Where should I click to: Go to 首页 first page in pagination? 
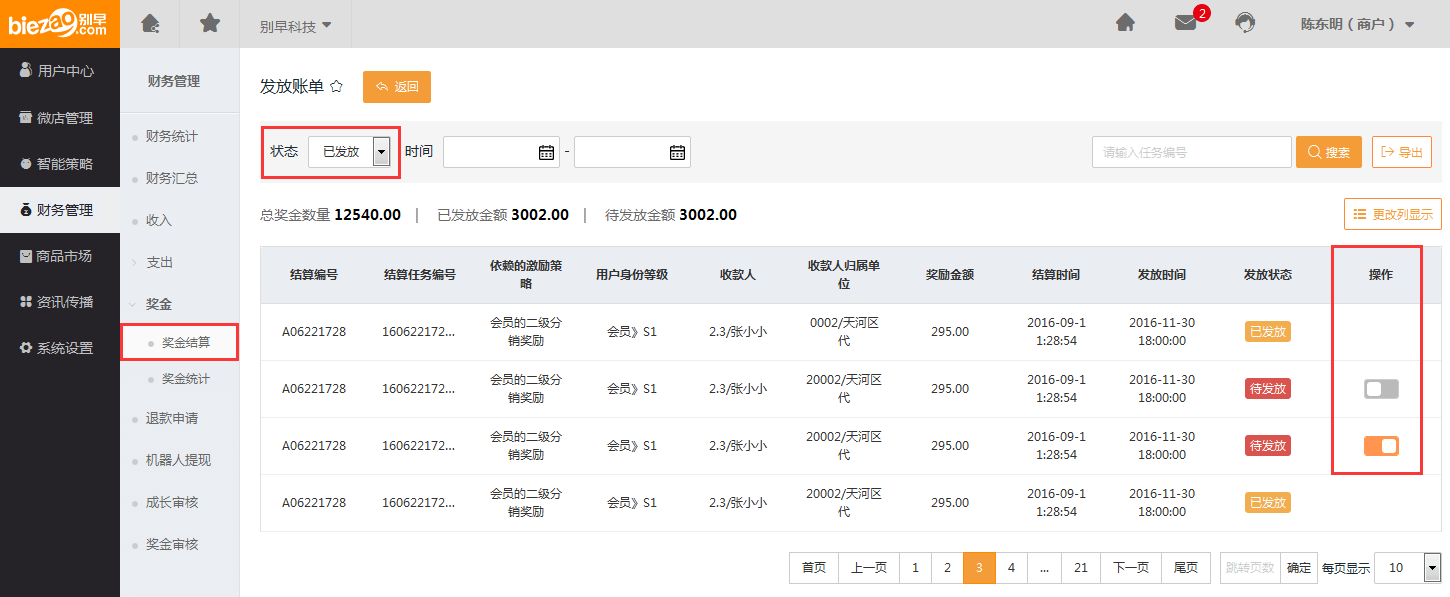coord(814,567)
